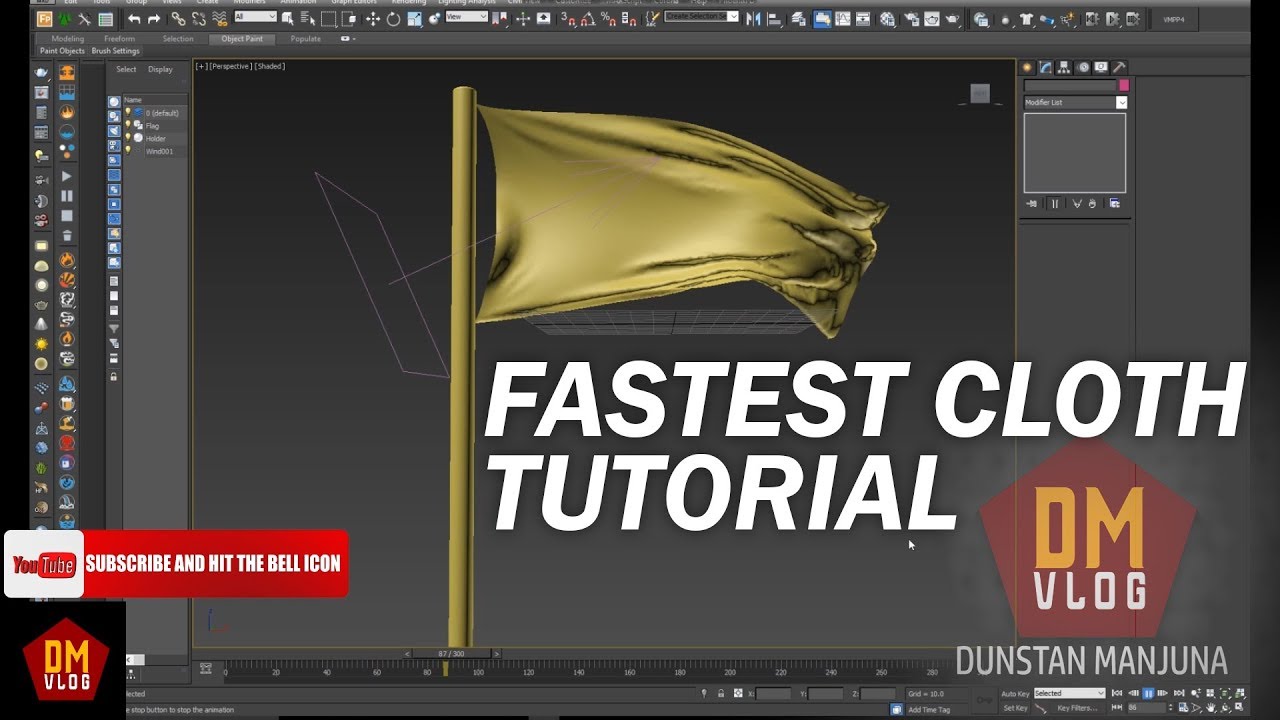The width and height of the screenshot is (1280, 720).
Task: Click the Brush Settings panel button
Action: coord(115,51)
